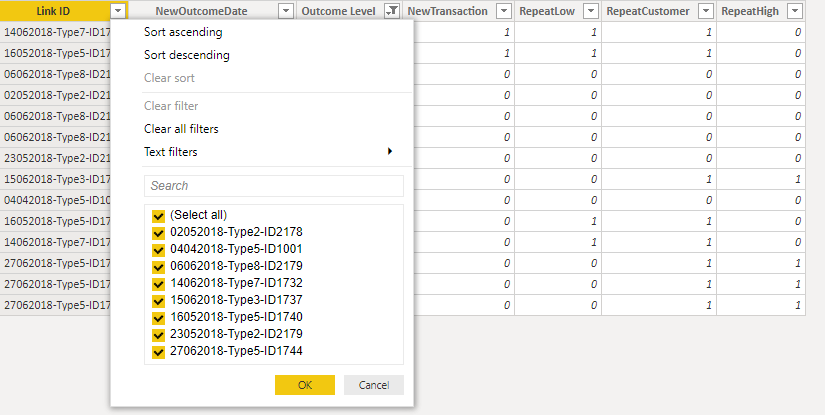Screen dimensions: 825x415
Task: Cancel the filter dialog
Action: [374, 385]
